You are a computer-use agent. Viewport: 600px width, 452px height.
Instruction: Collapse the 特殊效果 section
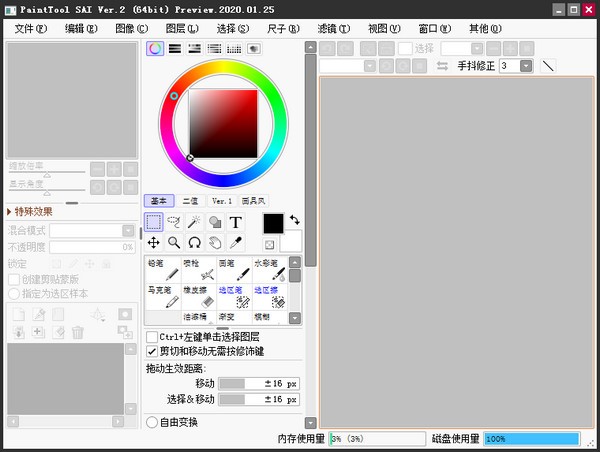[9, 211]
